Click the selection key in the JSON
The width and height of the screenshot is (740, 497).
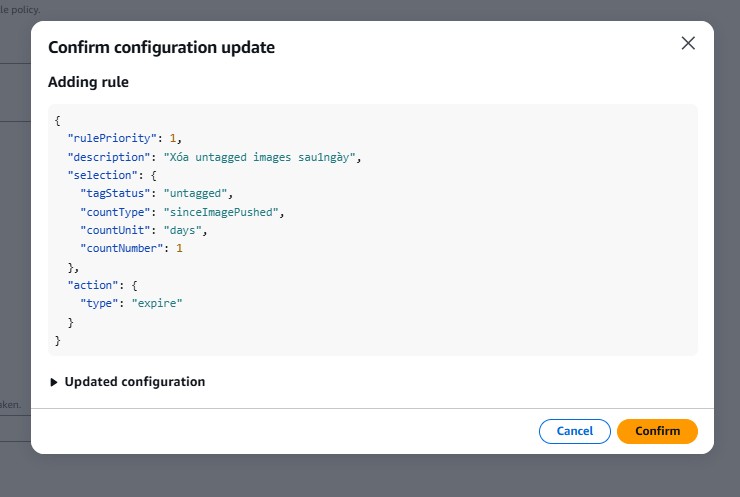click(x=98, y=175)
